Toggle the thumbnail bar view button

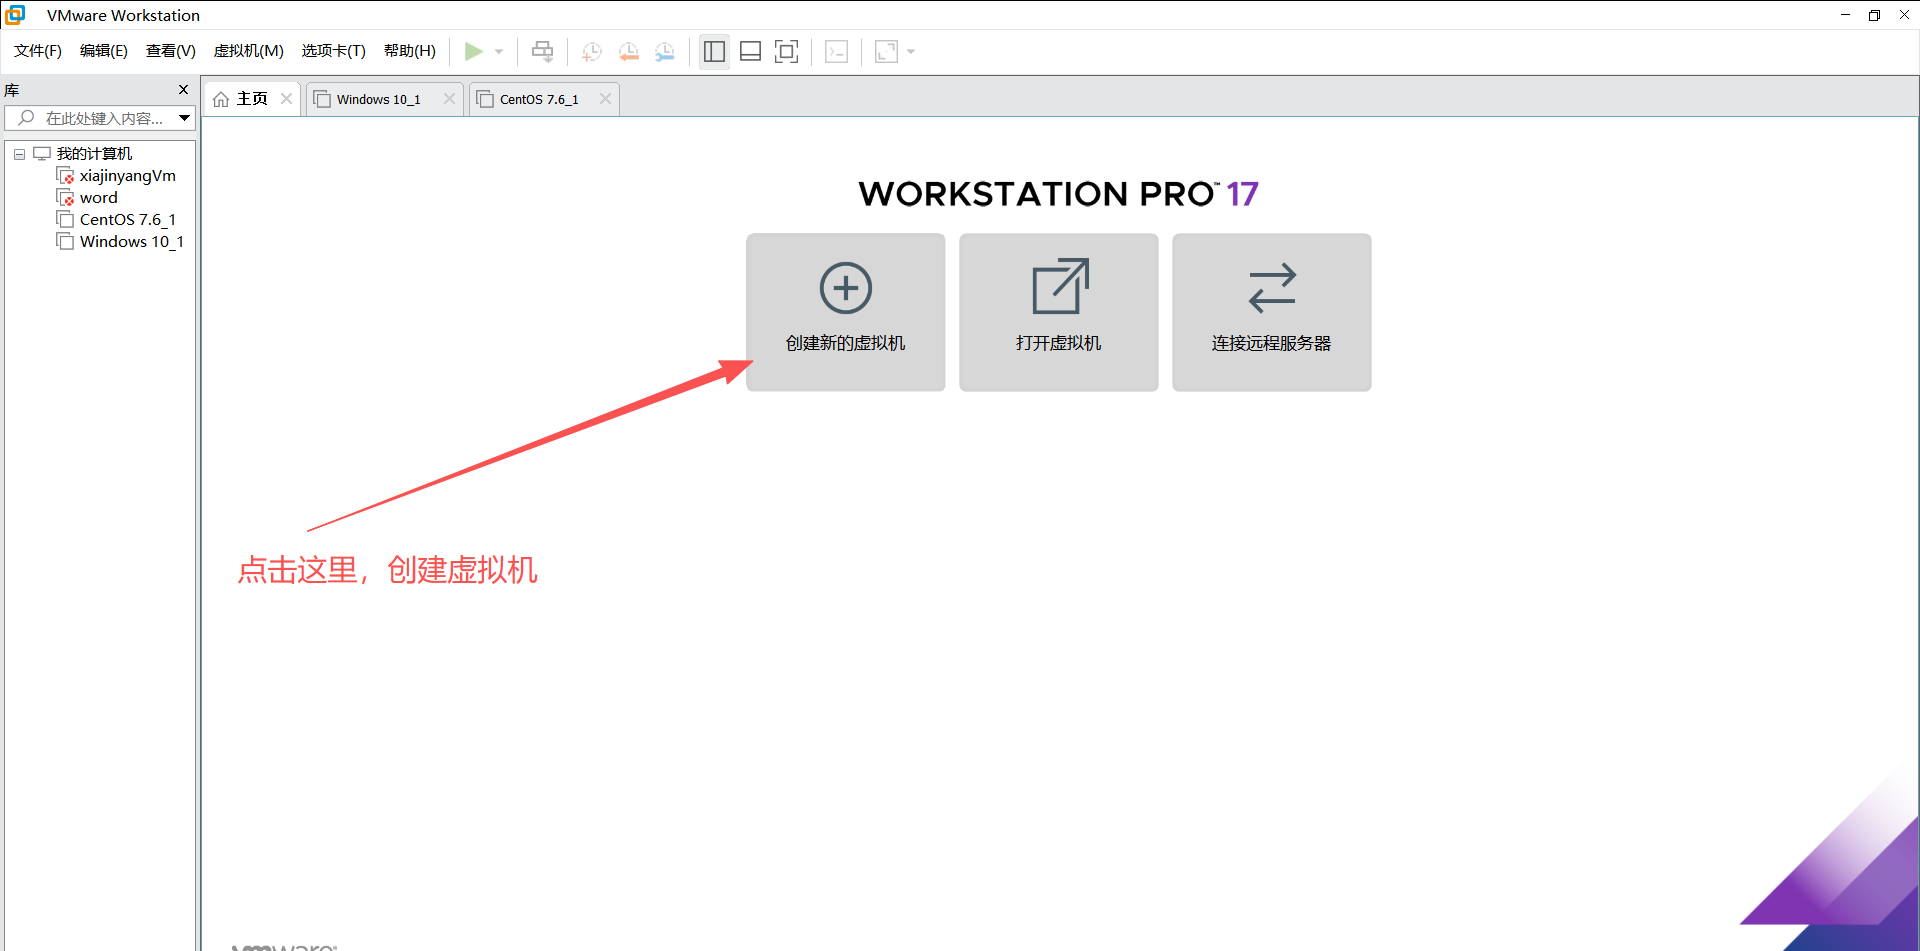pos(750,51)
